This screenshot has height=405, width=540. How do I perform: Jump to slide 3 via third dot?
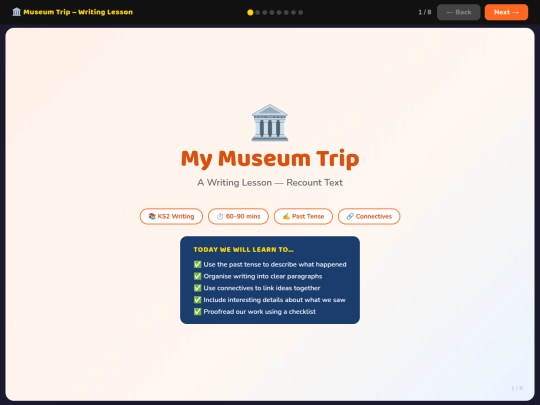pos(265,12)
